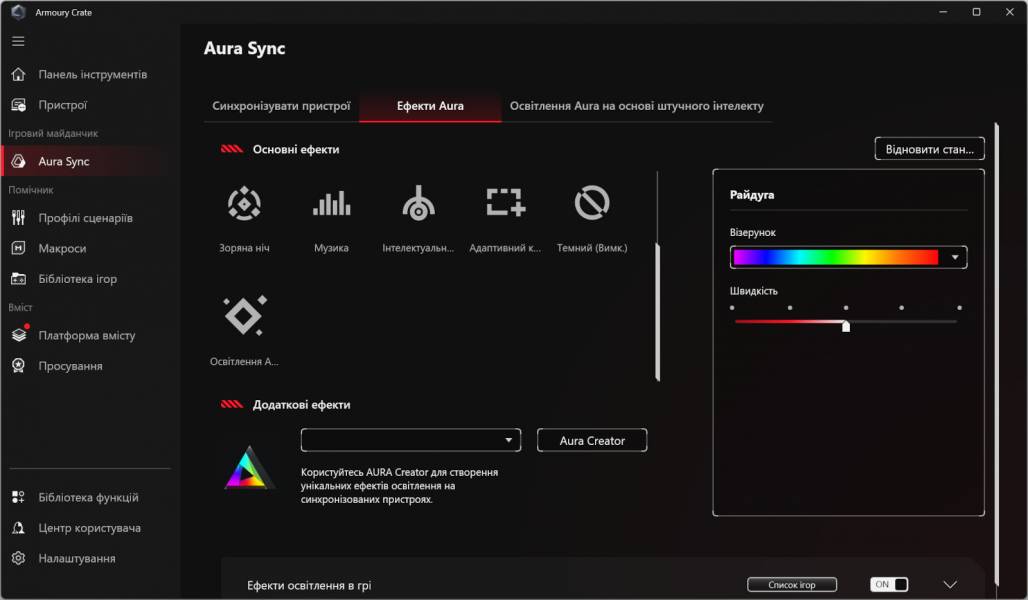Set Швидкість slider to the maximum dot
1028x600 pixels.
point(959,308)
